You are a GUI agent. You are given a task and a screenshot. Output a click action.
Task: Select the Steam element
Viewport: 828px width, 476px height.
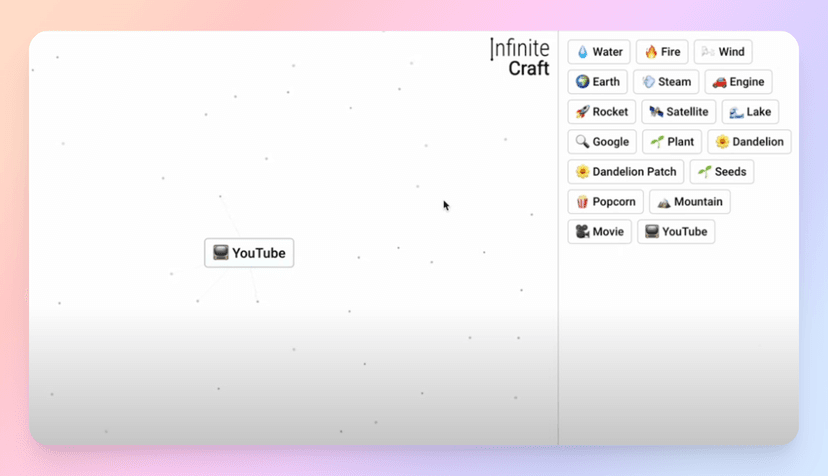point(666,82)
